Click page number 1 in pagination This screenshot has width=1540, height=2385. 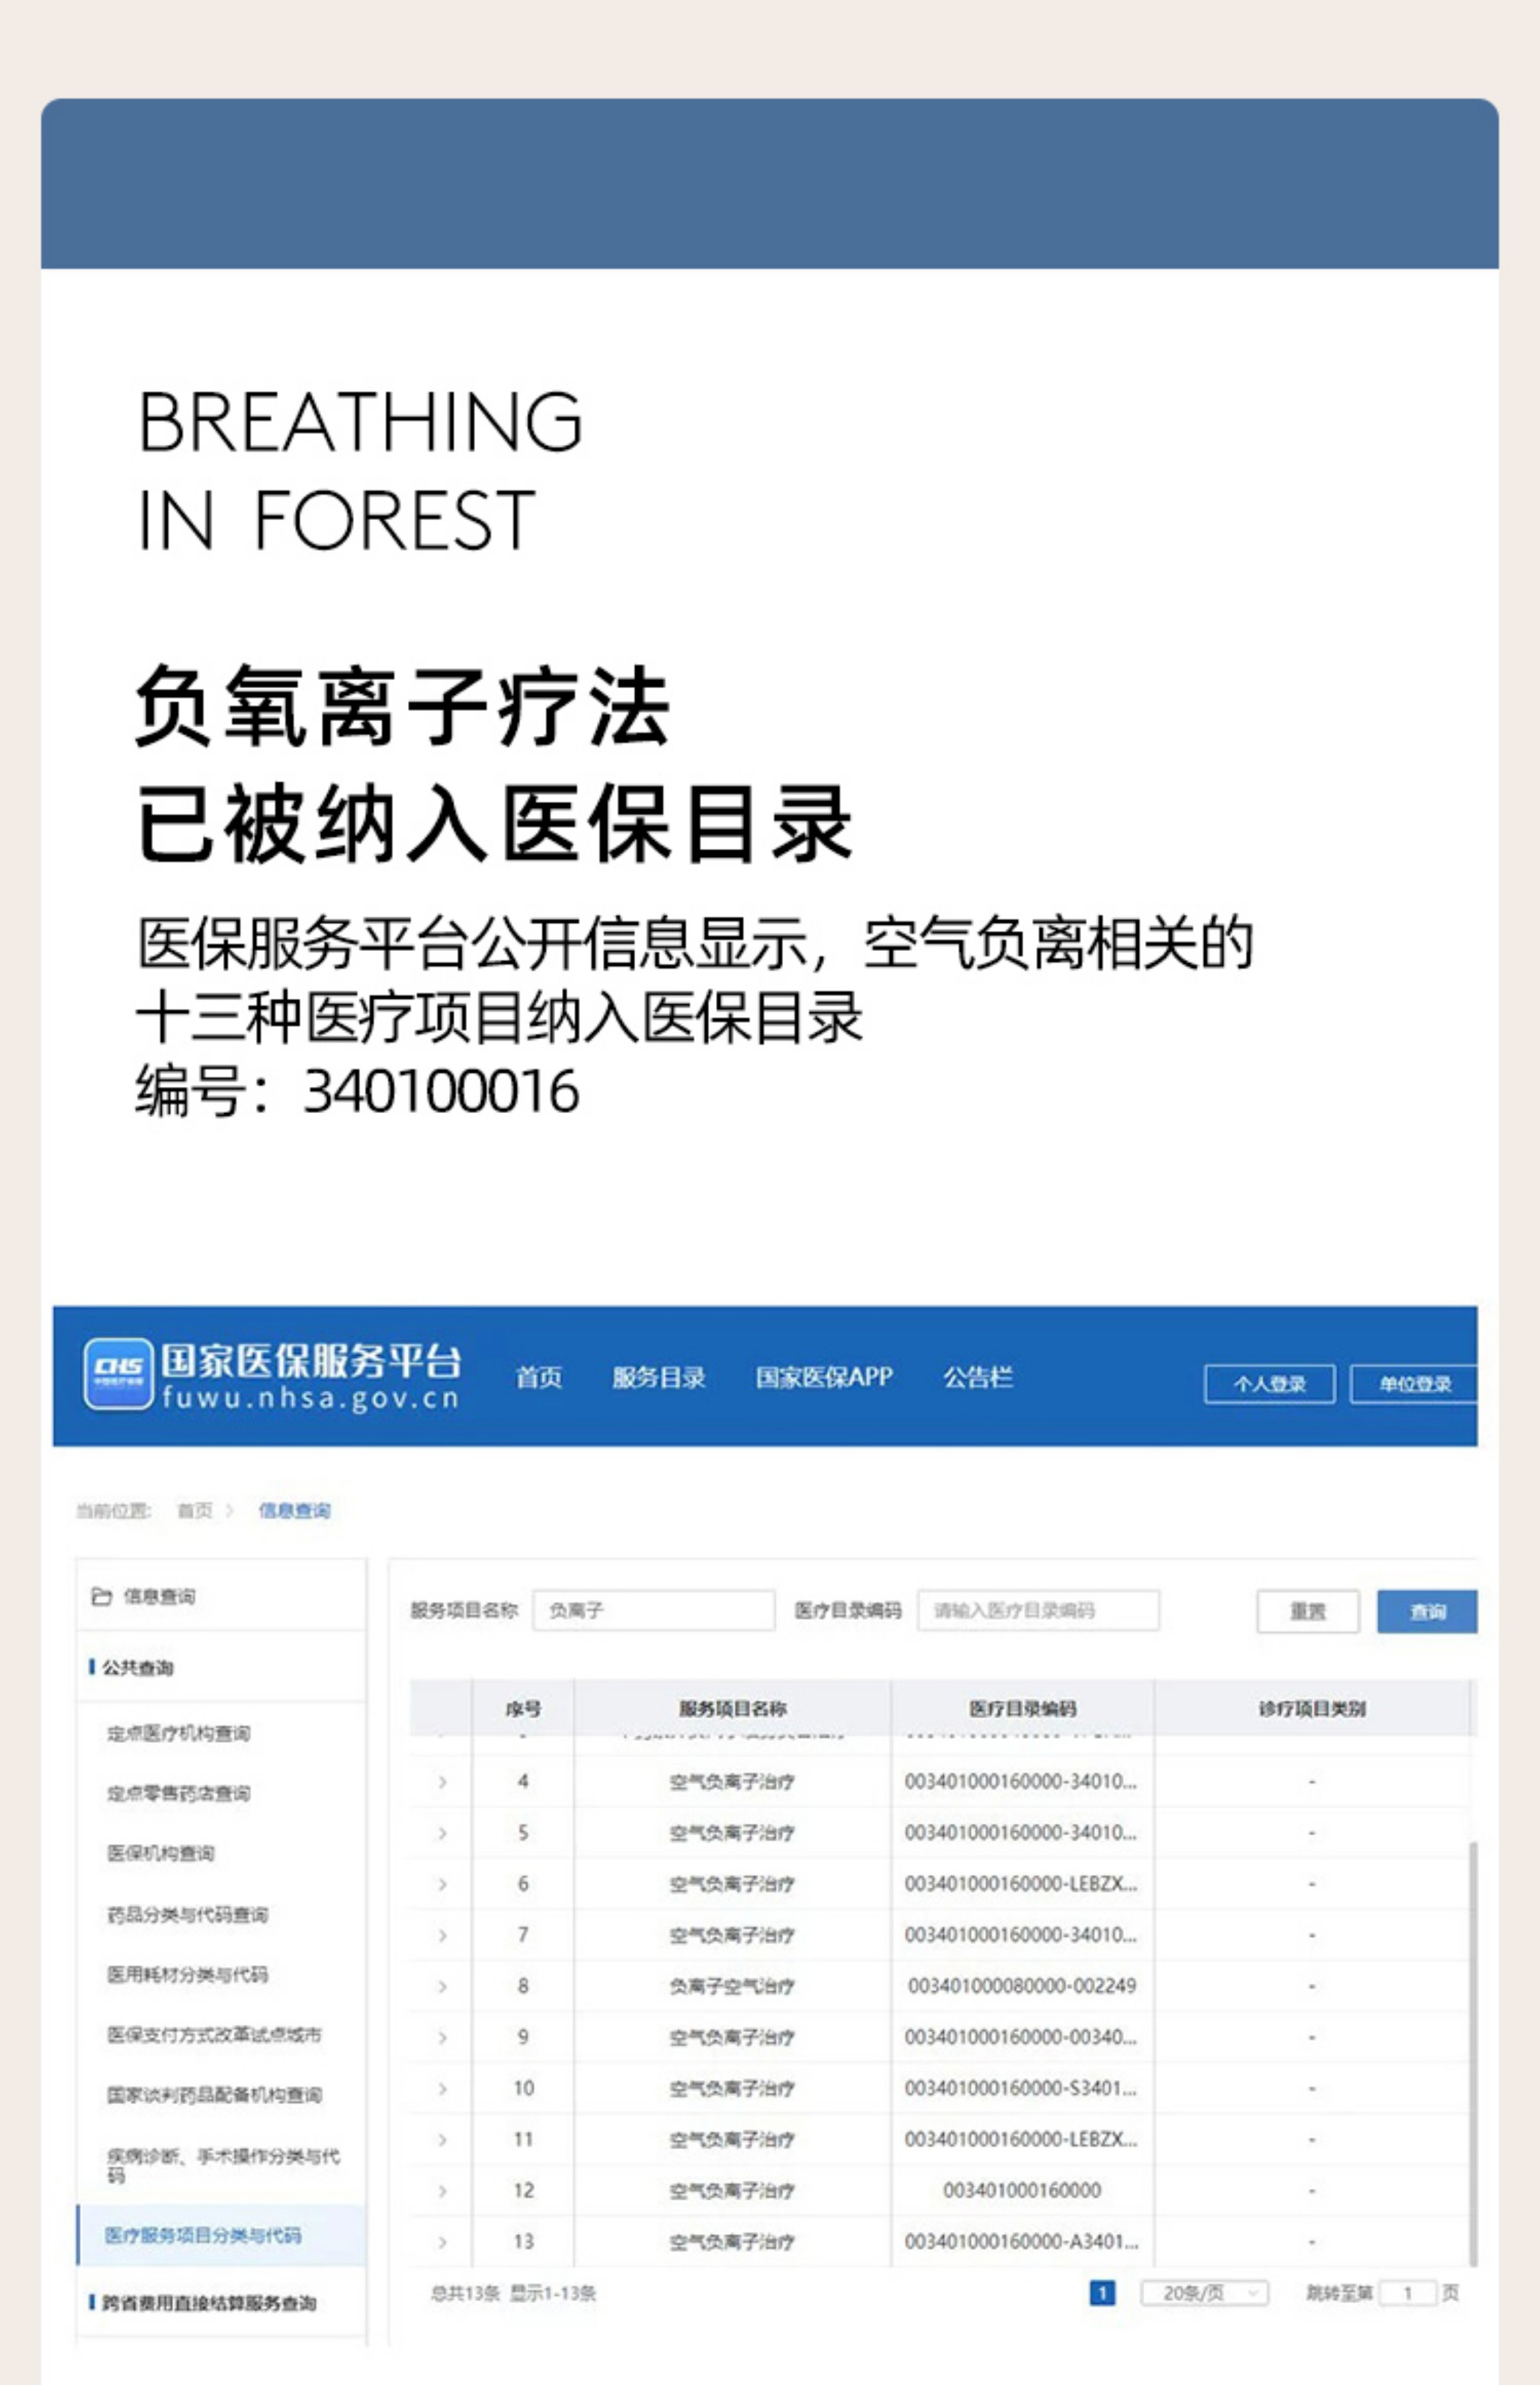coord(1101,2293)
